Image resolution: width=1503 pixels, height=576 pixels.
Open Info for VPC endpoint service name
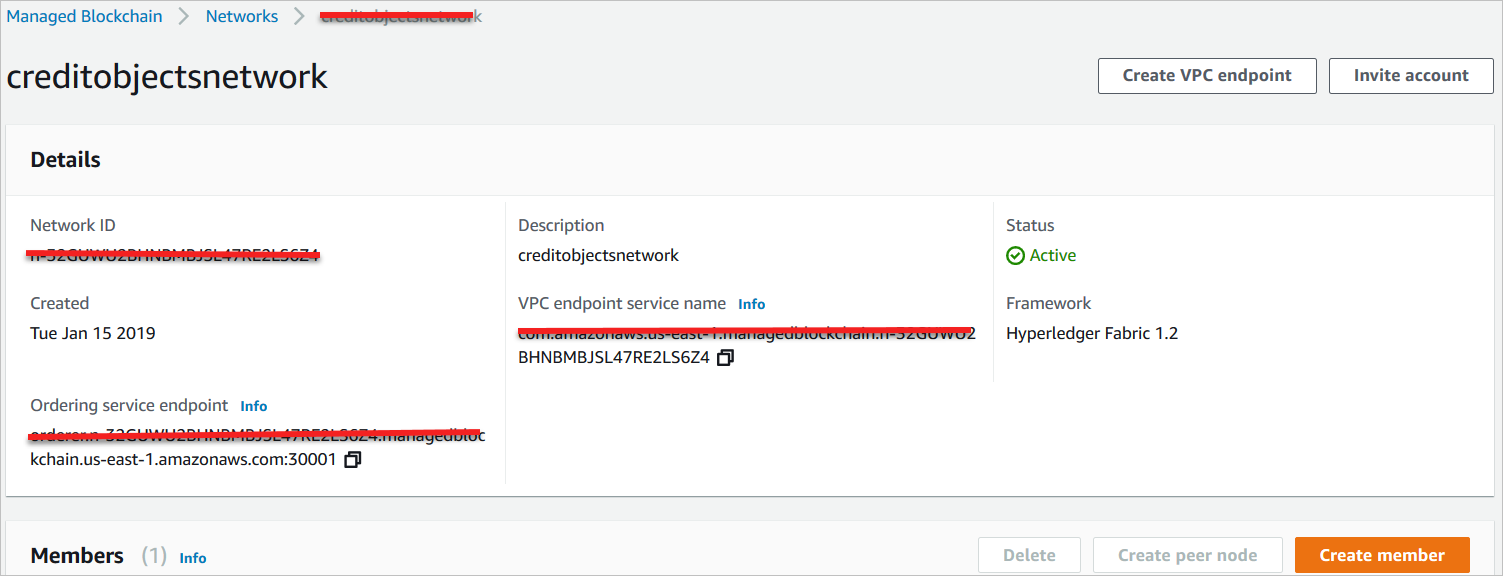tap(751, 304)
